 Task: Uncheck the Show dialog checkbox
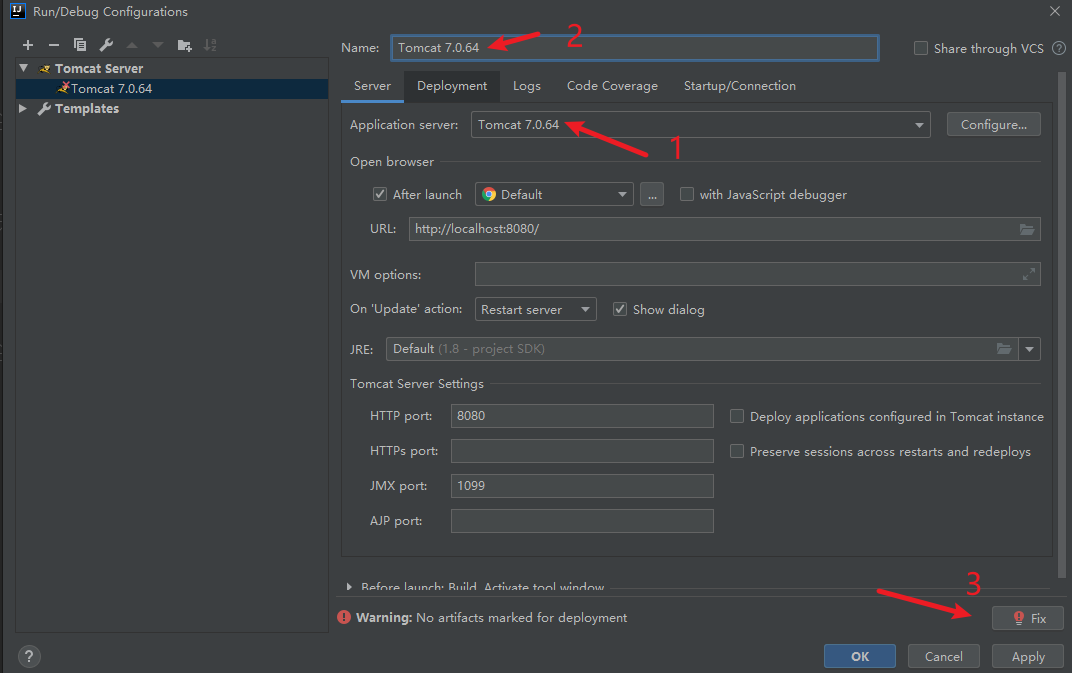pos(620,309)
